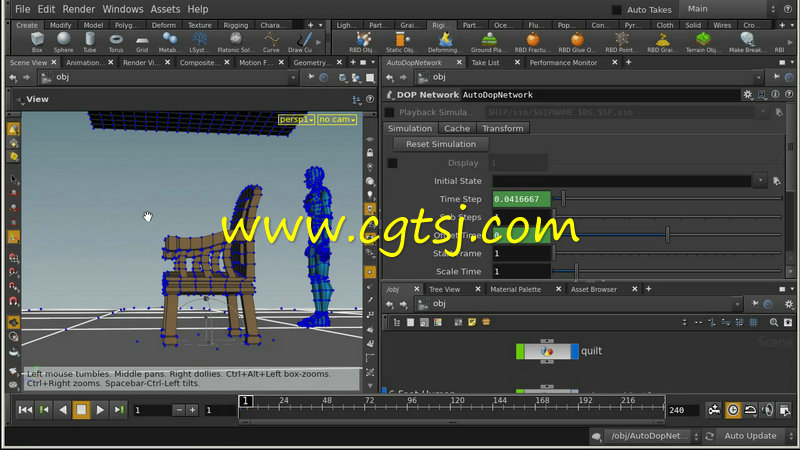Screen dimensions: 800x450
Task: Switch to the Material Palette tab
Action: click(515, 289)
